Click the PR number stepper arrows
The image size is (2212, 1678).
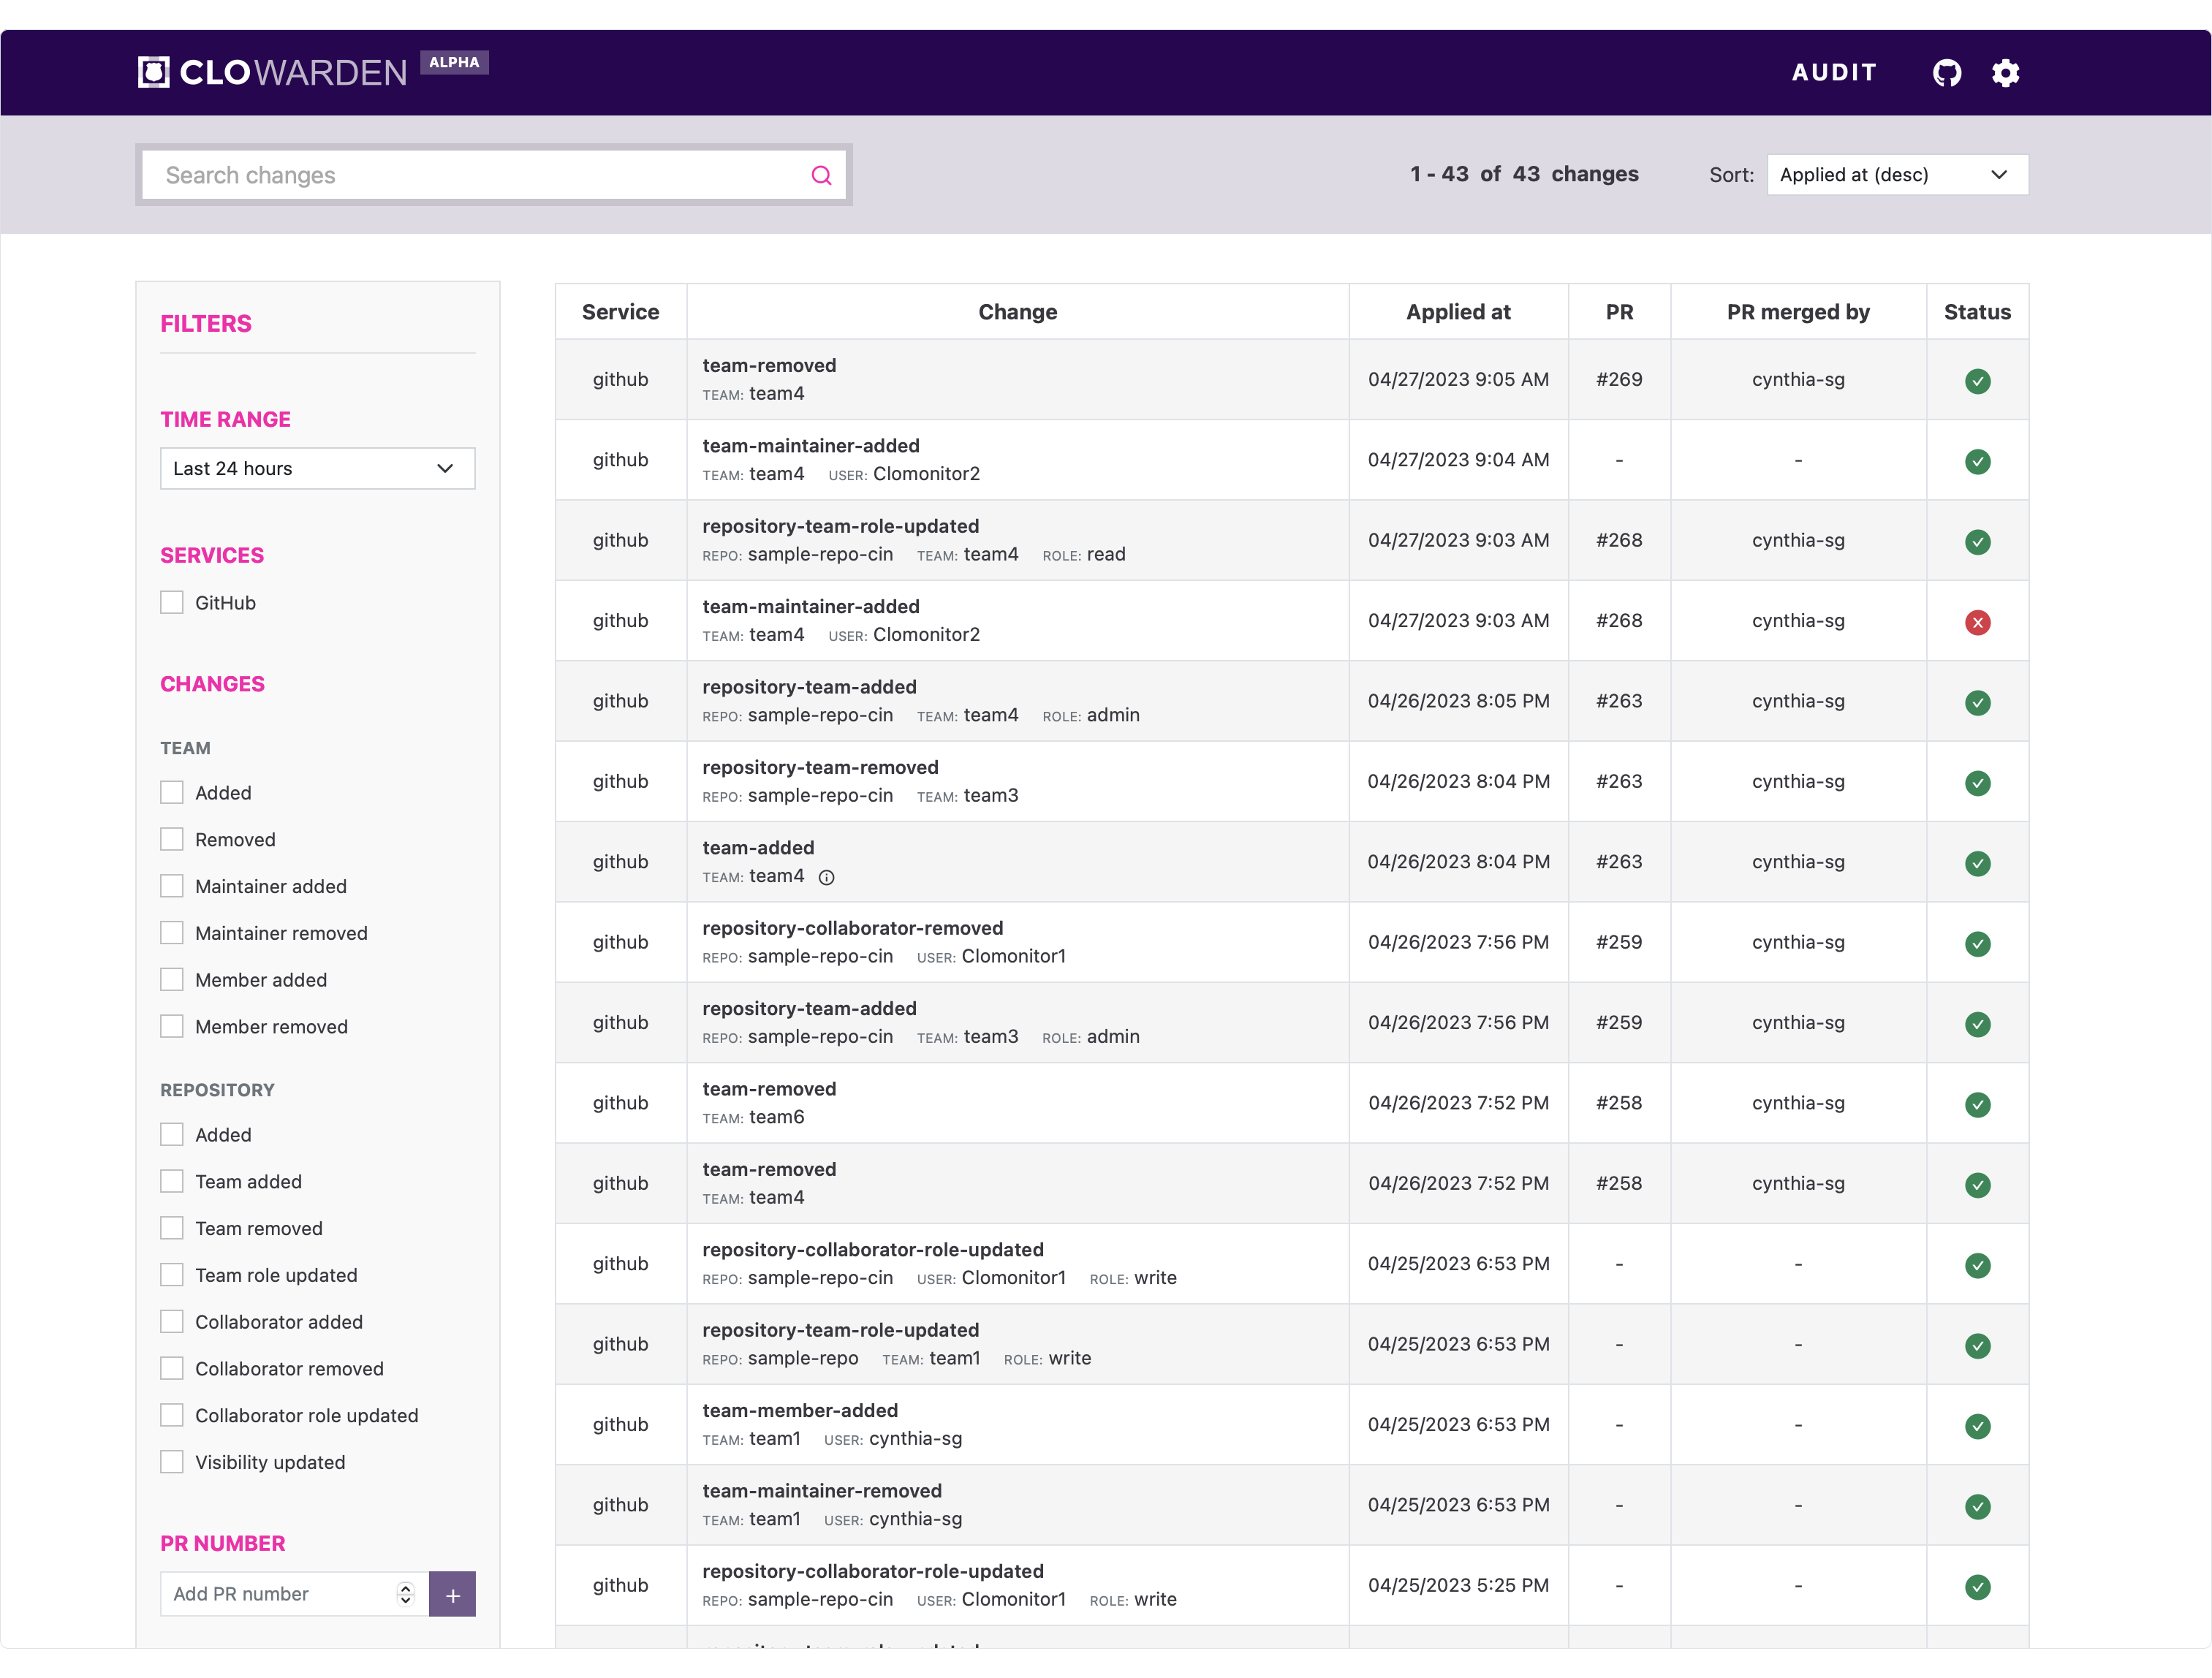tap(405, 1594)
